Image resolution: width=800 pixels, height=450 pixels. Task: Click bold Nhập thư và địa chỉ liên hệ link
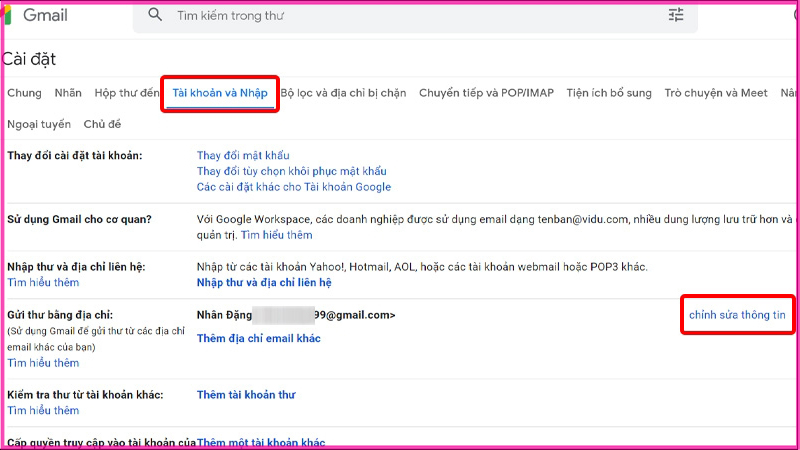click(x=264, y=283)
